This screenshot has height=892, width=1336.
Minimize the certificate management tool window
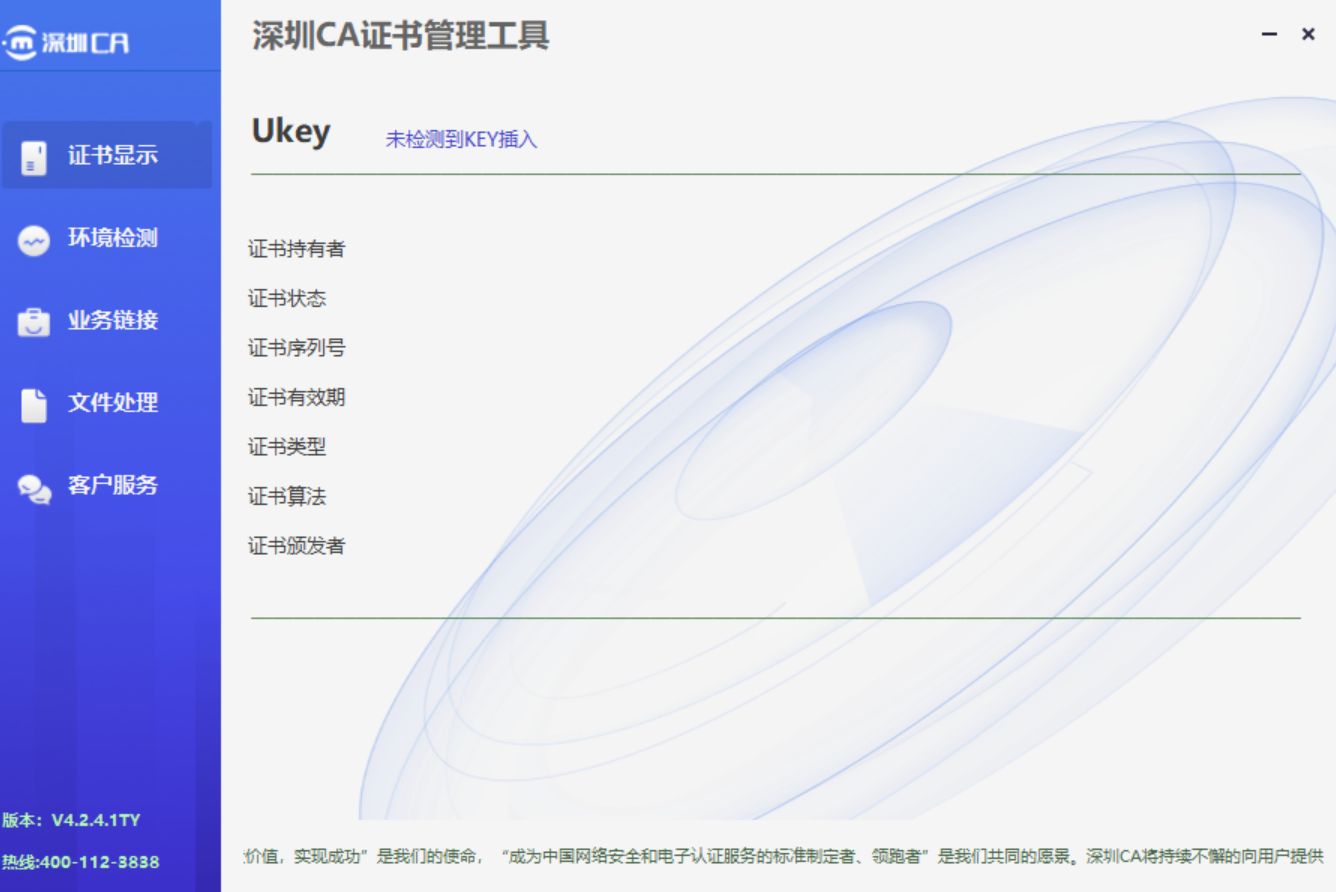(x=1269, y=34)
